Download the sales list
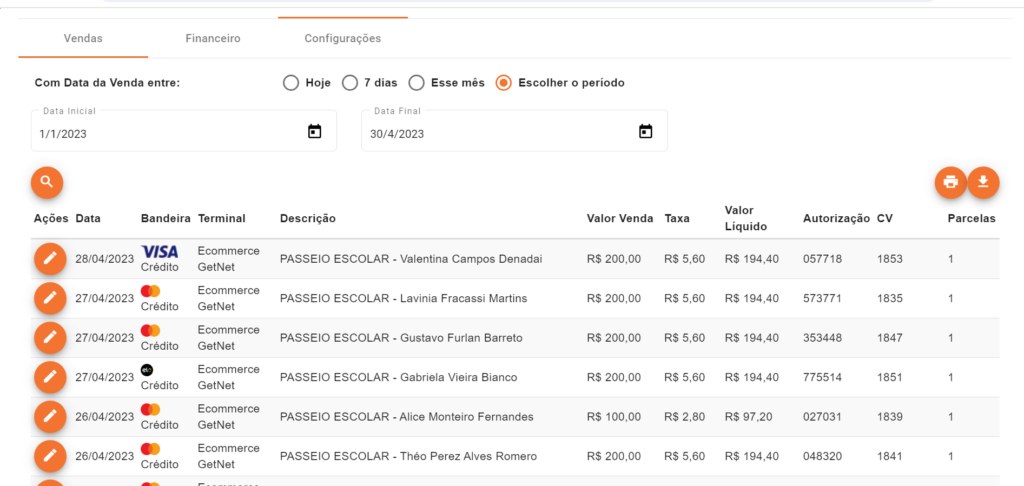 [x=983, y=182]
